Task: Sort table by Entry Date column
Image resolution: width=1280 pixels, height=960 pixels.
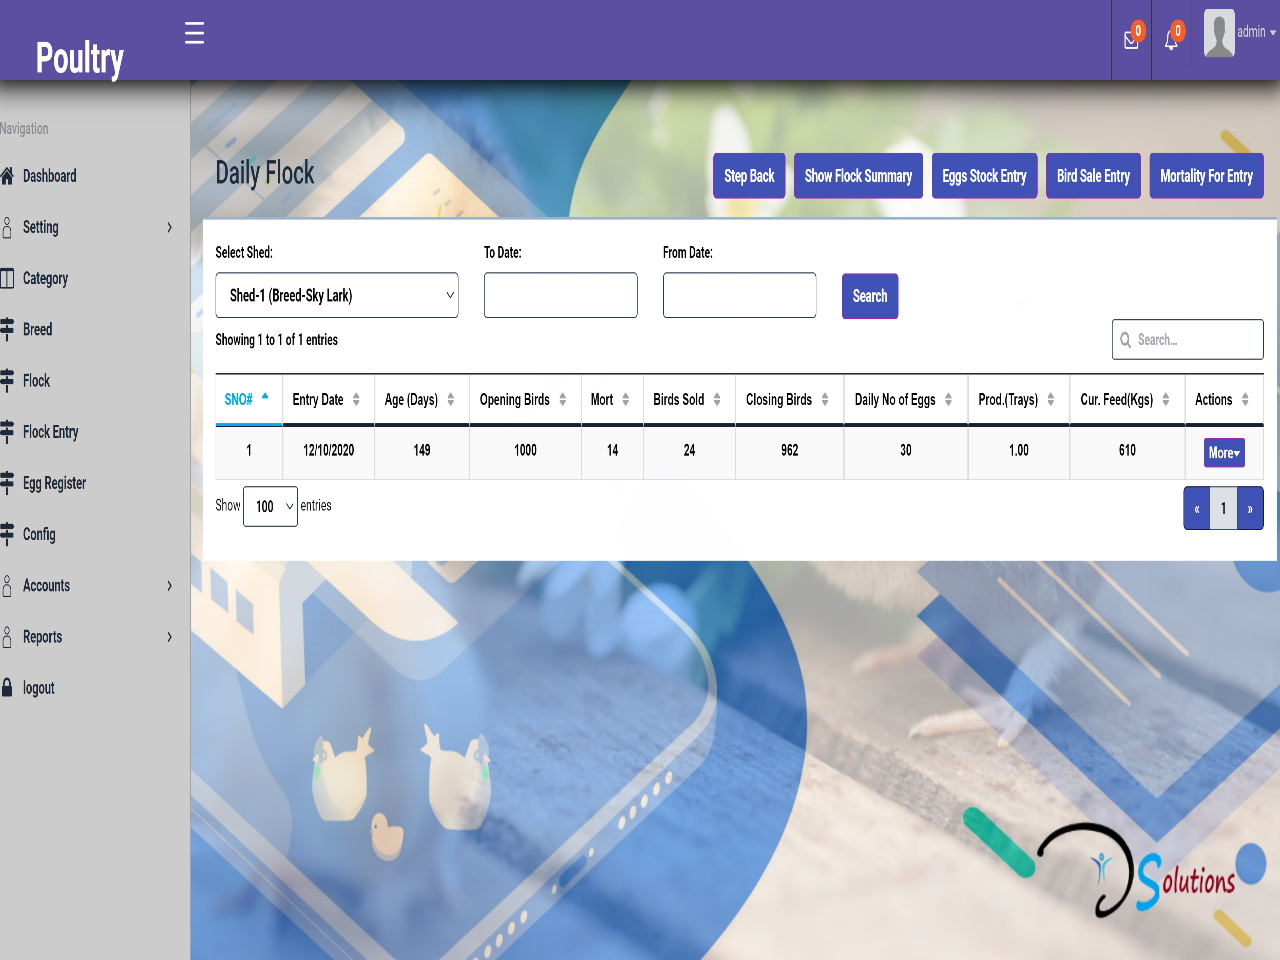Action: (x=327, y=400)
